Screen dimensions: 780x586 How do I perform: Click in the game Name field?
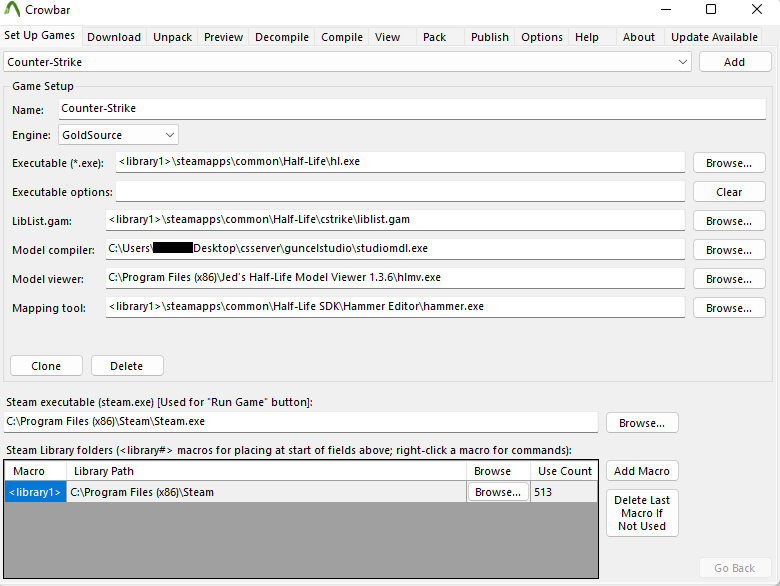click(x=412, y=109)
